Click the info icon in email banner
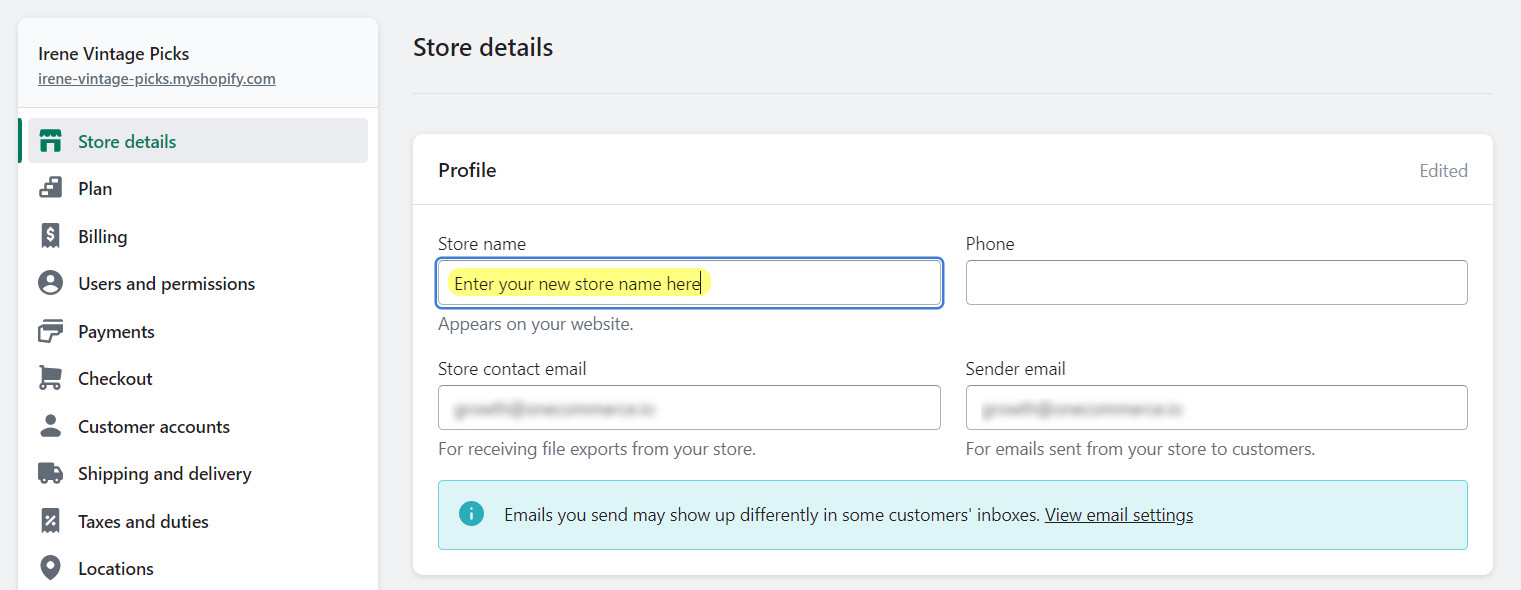 (471, 514)
